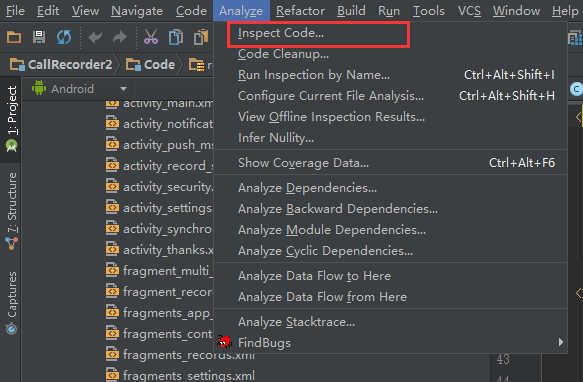Choose Analyze Module Dependencies...
The width and height of the screenshot is (583, 382).
pos(390,230)
